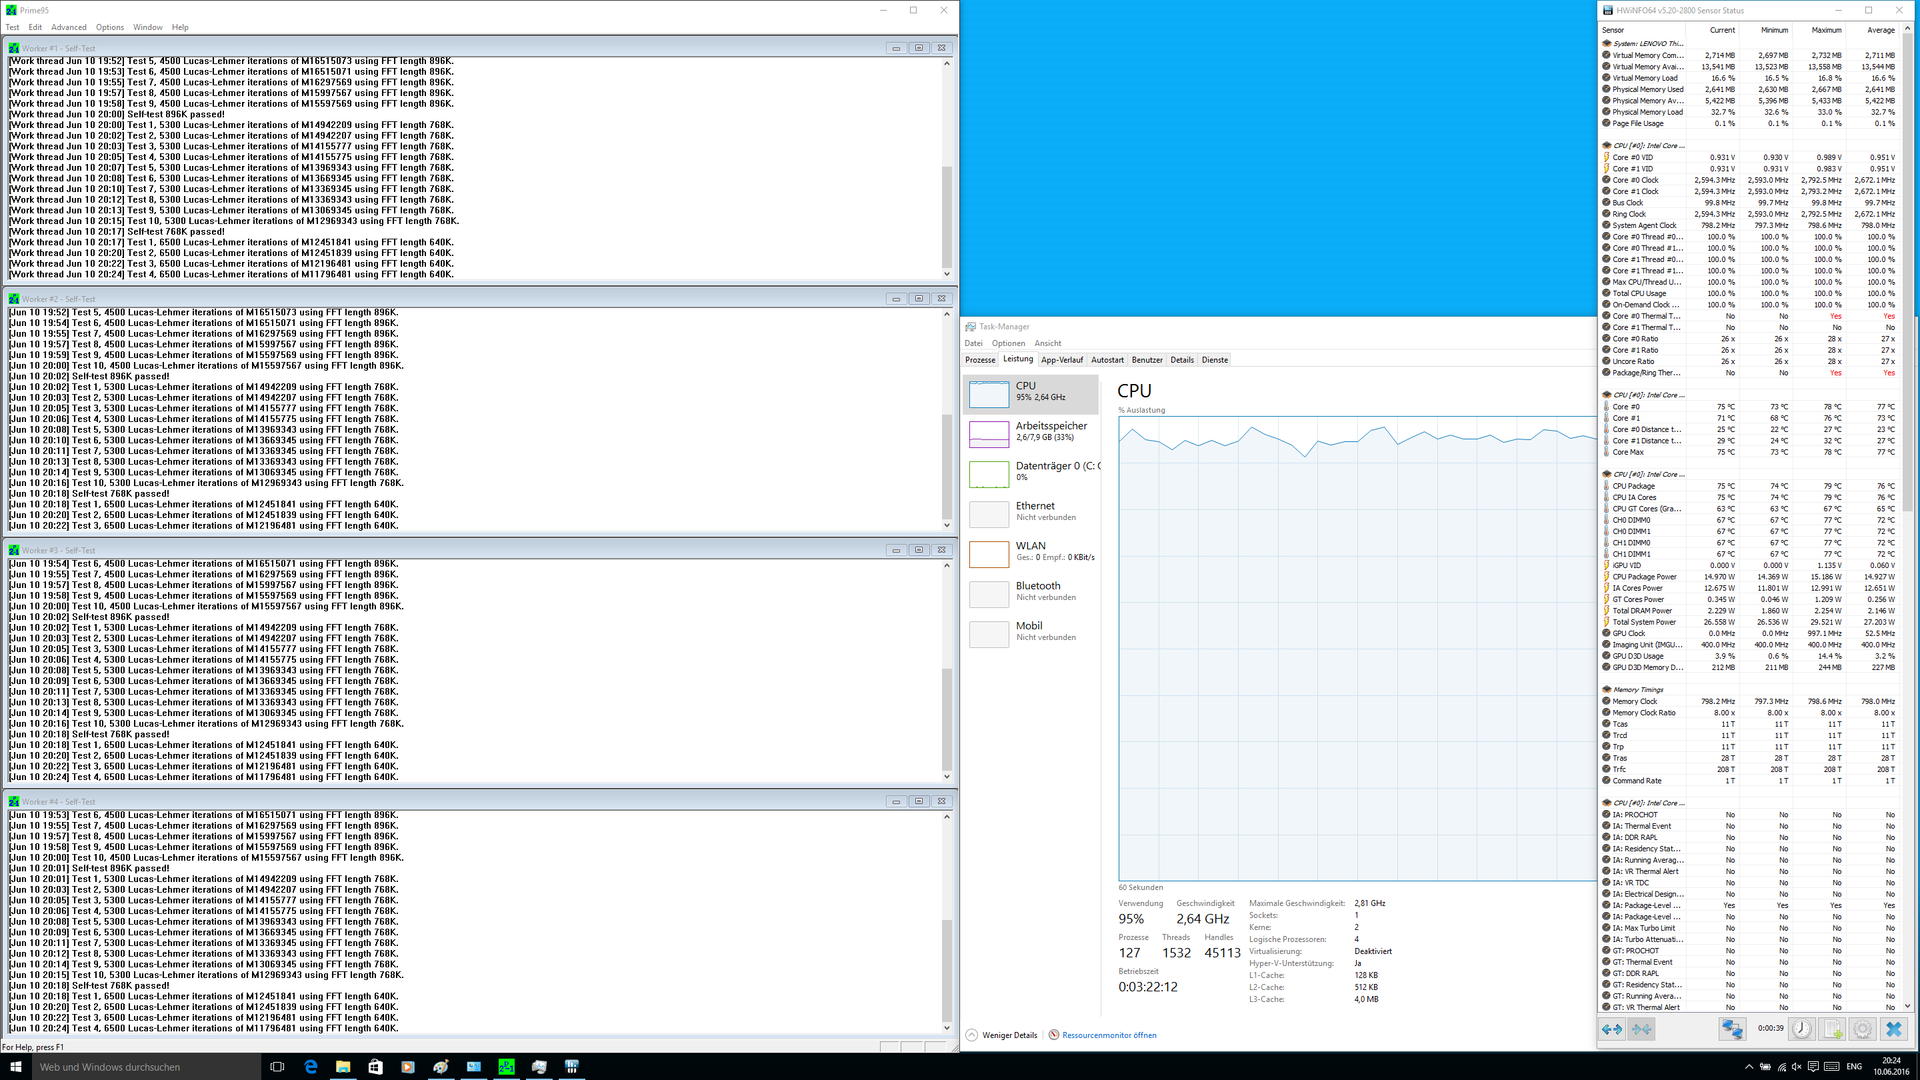Show hidden tray icons chevron
The width and height of the screenshot is (1920, 1080).
(1749, 1067)
